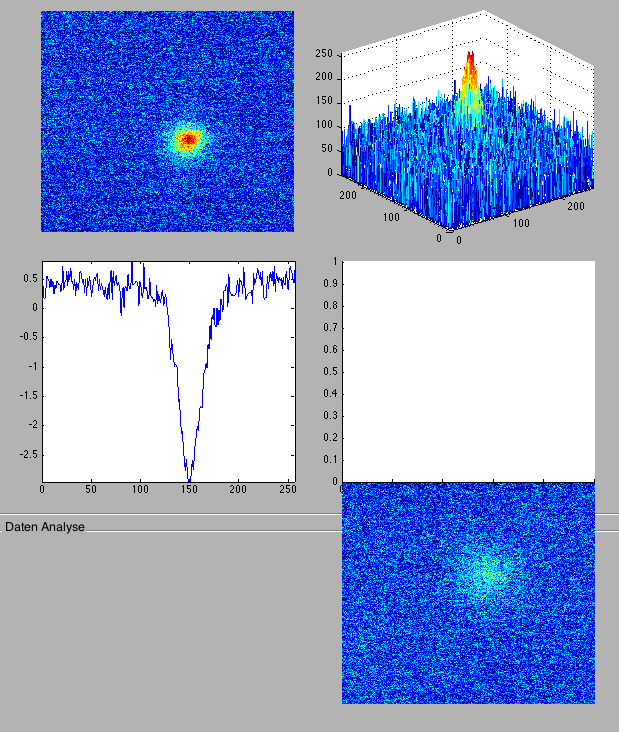This screenshot has width=619, height=732.
Task: Click the 0.9 y-axis tick of the empty axes
Action: click(x=331, y=284)
